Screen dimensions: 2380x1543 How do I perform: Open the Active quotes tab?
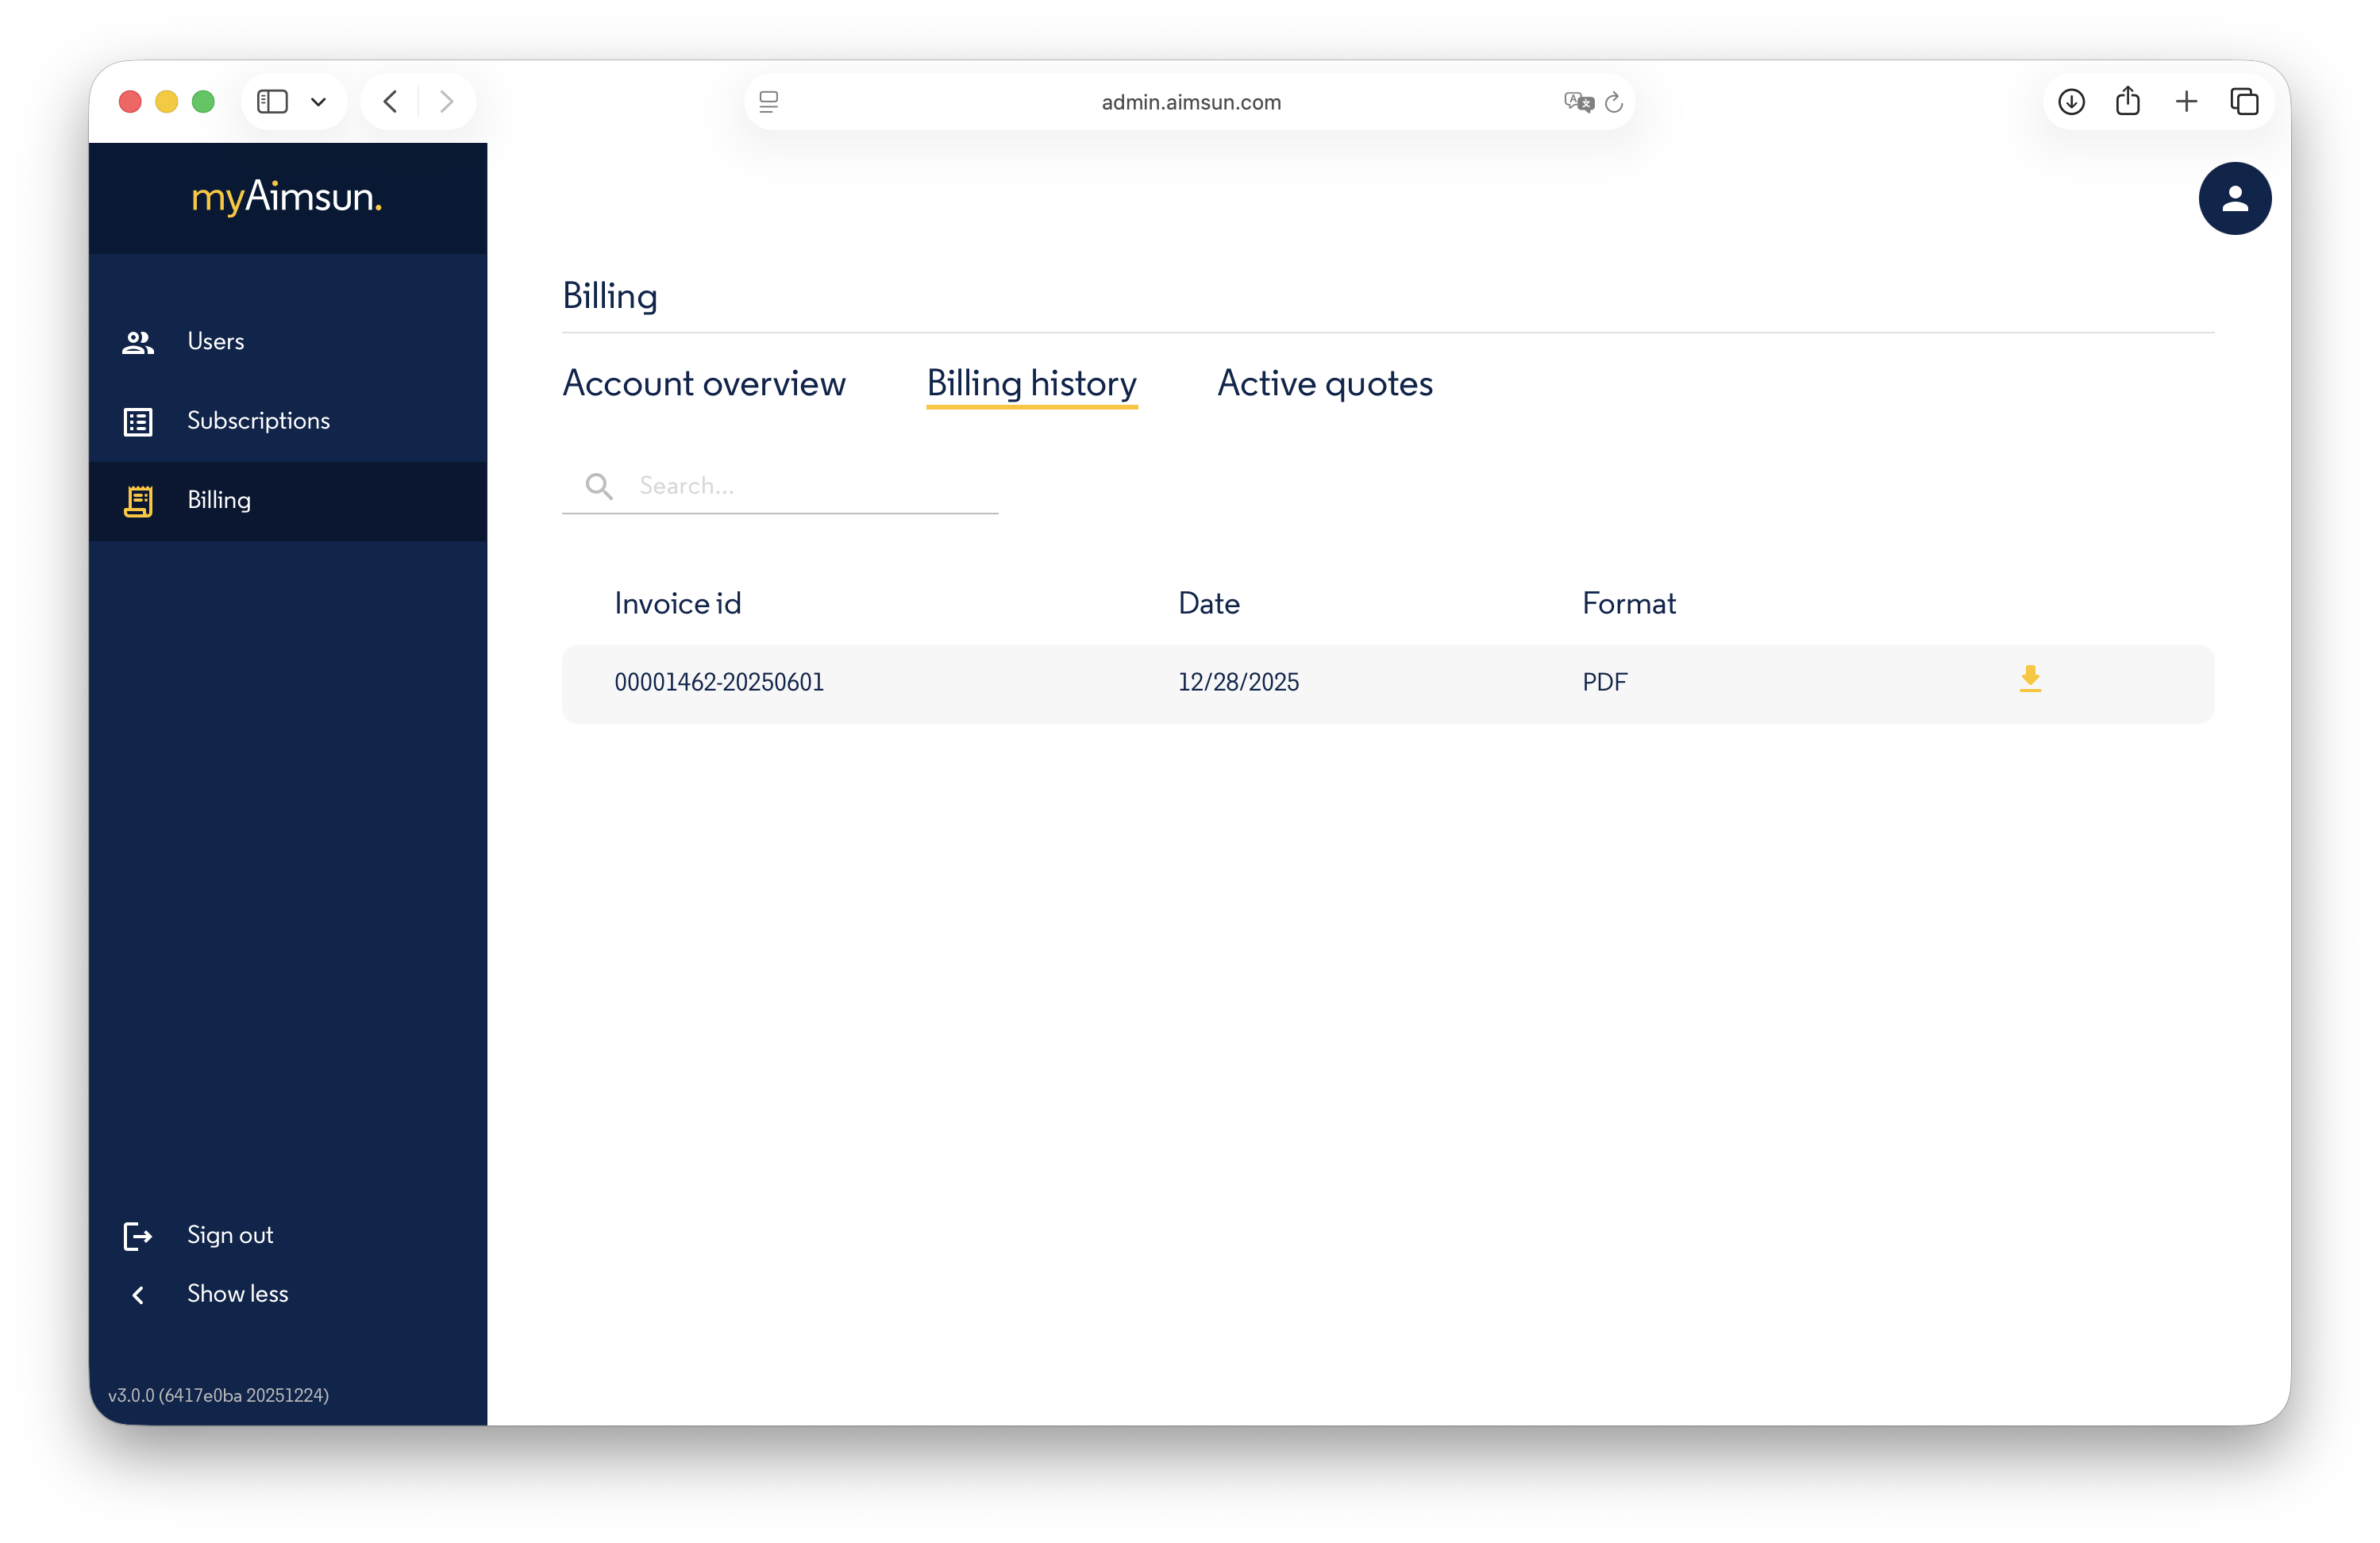[1325, 383]
